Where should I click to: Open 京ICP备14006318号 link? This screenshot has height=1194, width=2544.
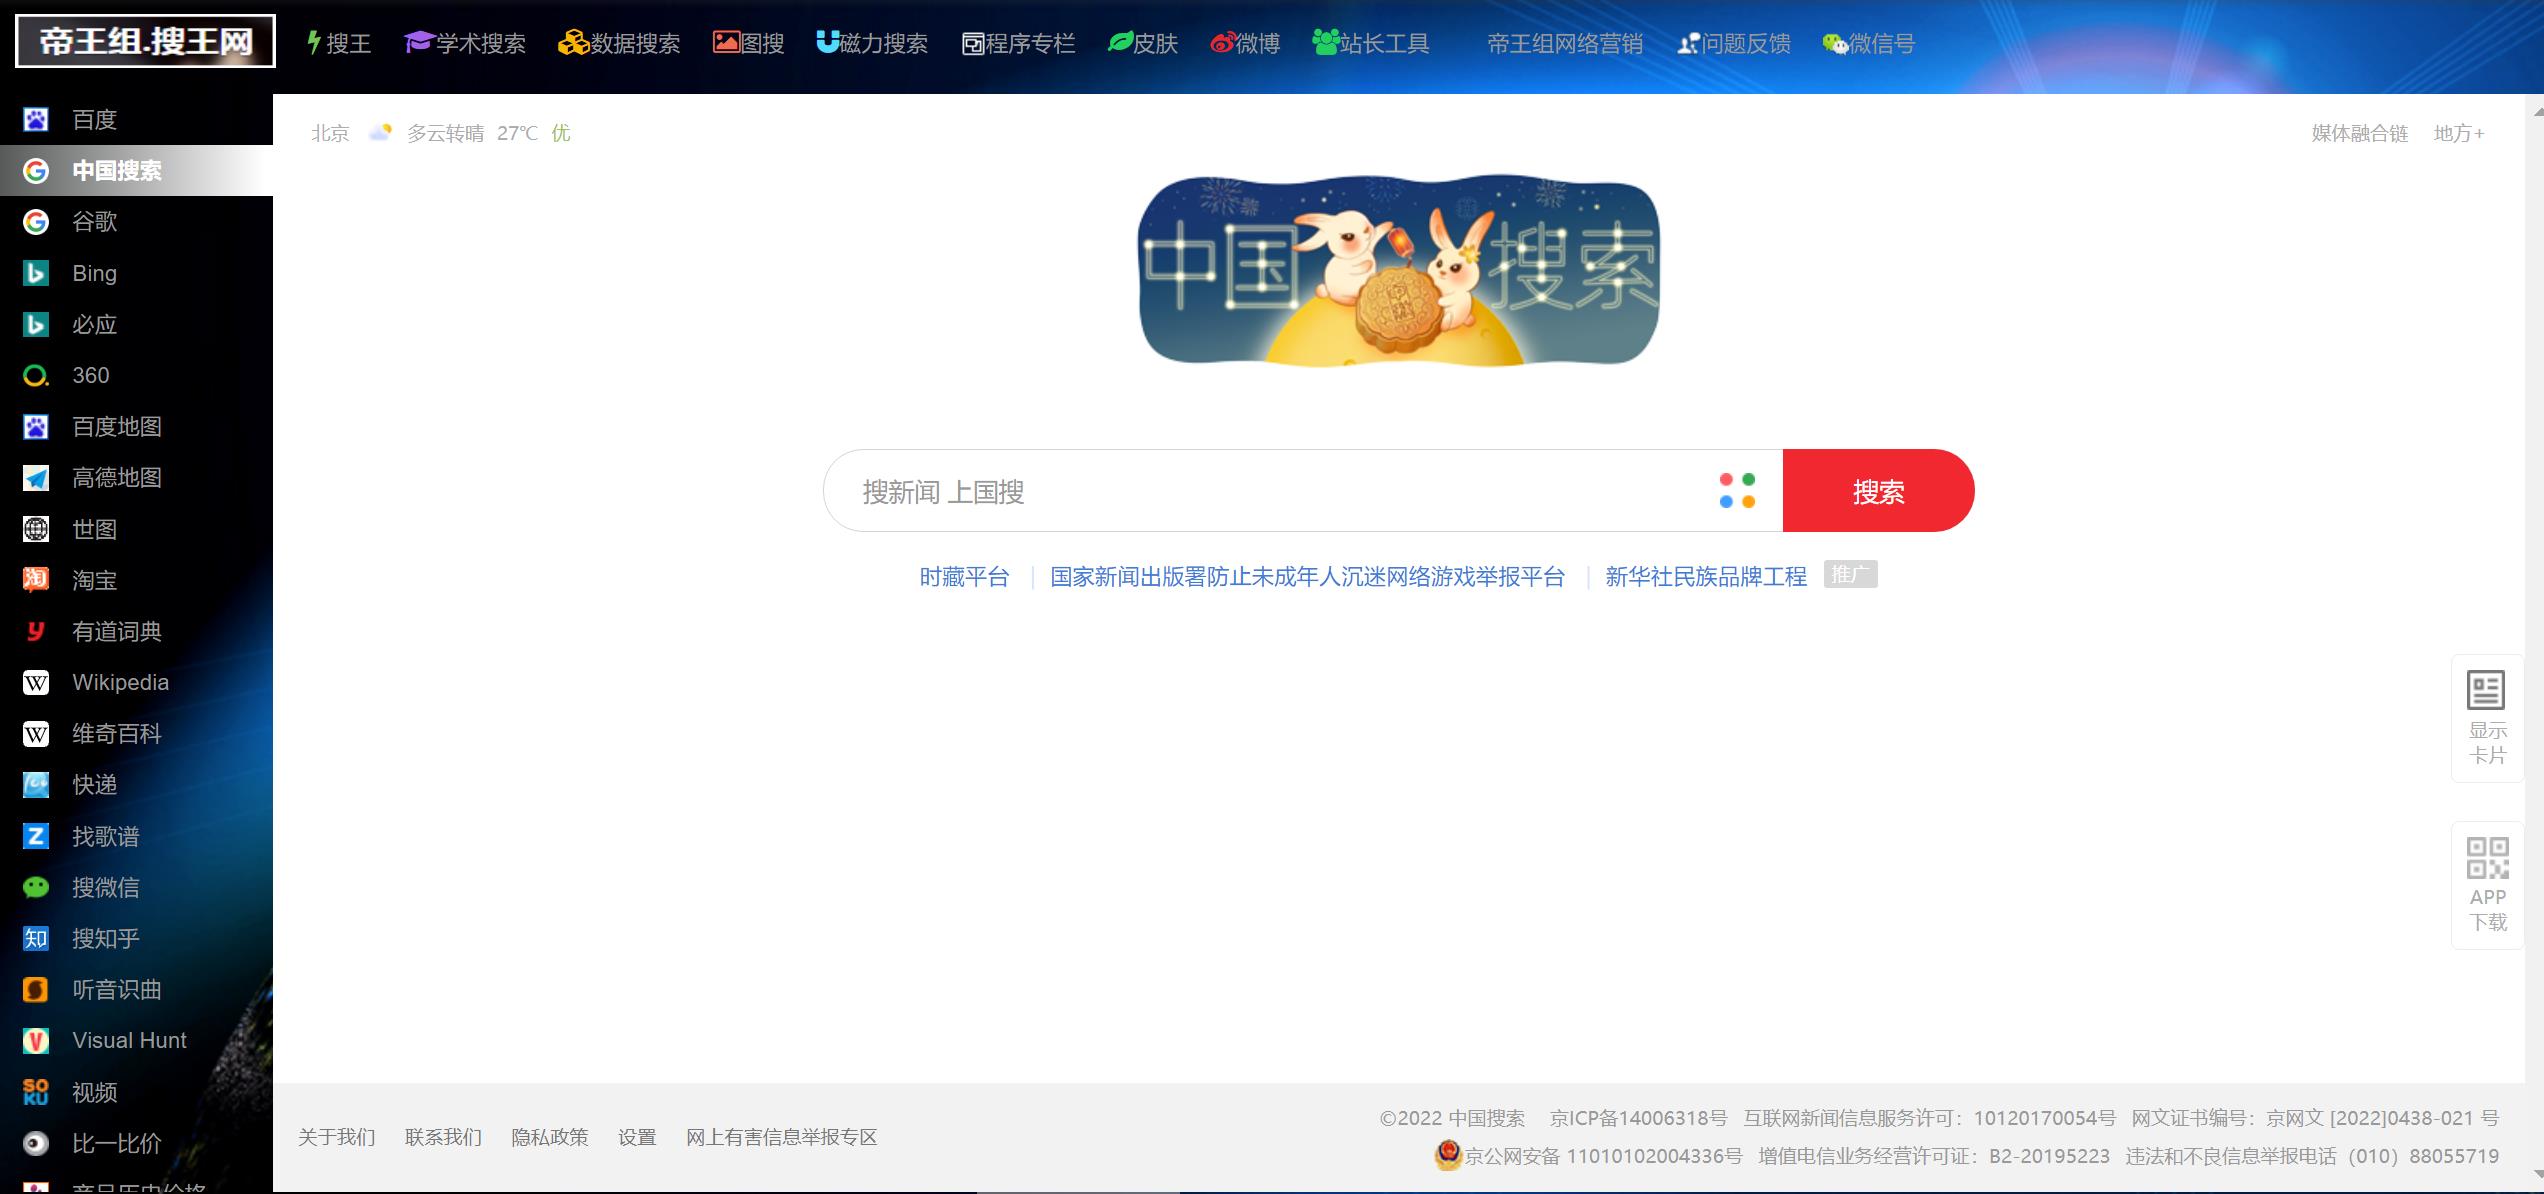[1638, 1118]
